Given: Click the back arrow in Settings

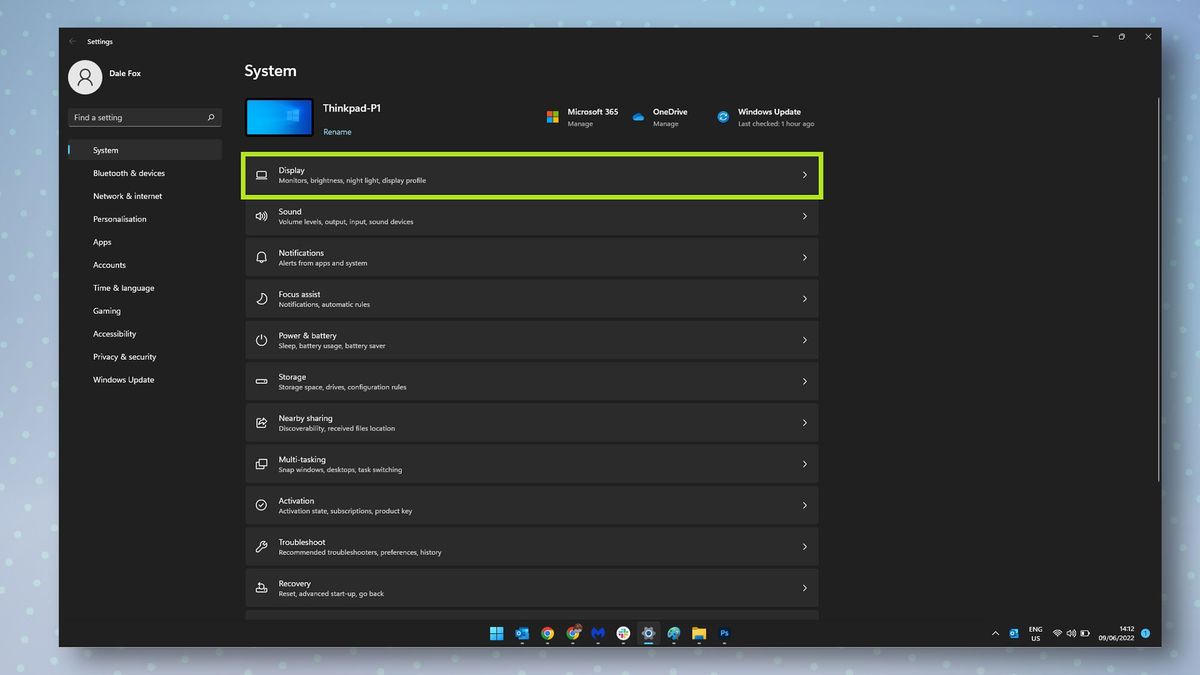Looking at the screenshot, I should [72, 41].
